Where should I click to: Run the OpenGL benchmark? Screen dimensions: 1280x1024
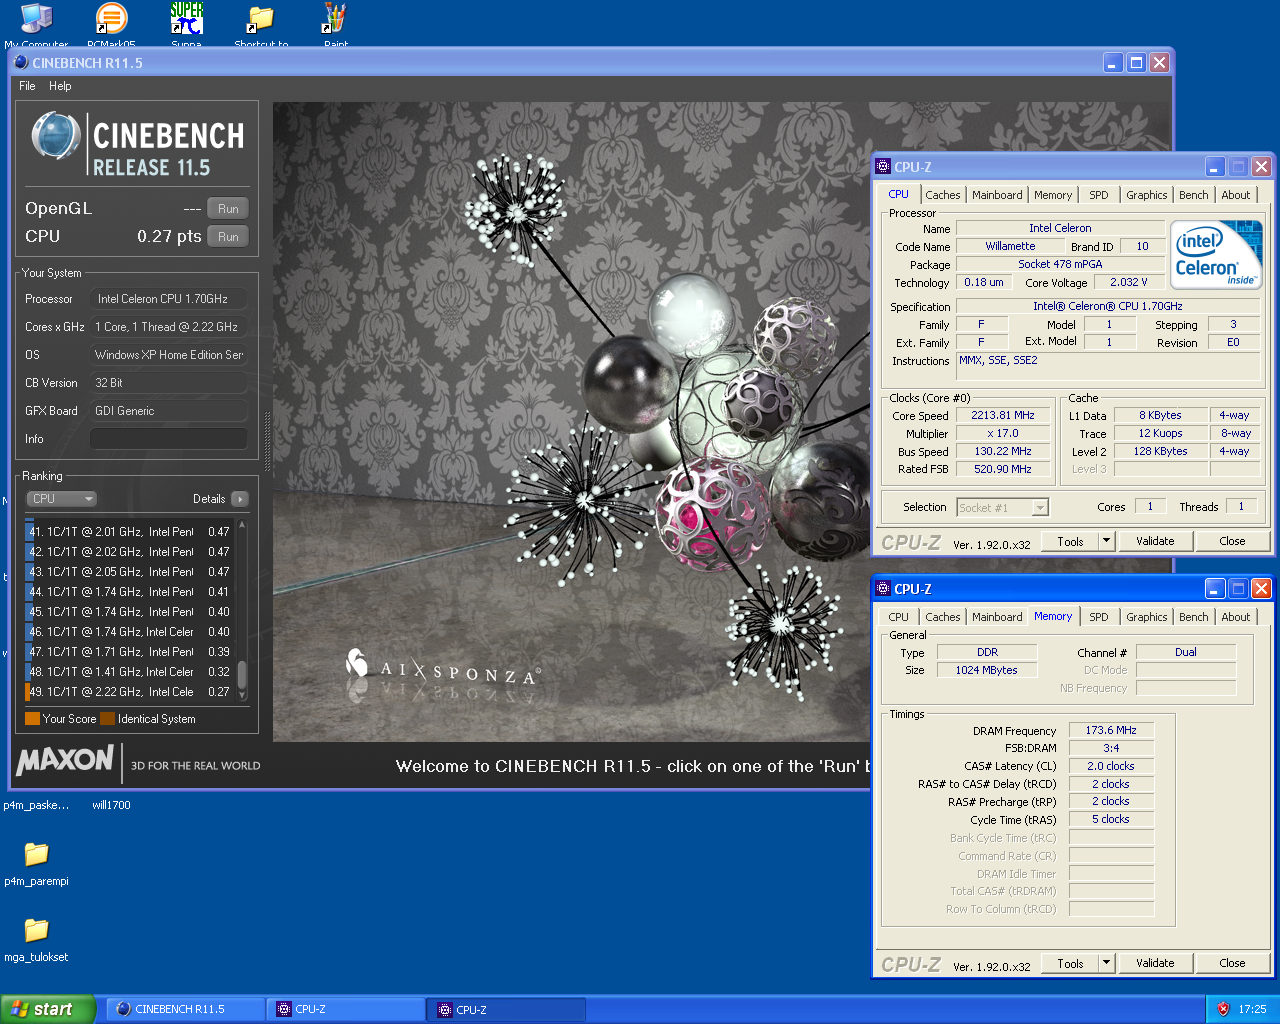[x=228, y=209]
